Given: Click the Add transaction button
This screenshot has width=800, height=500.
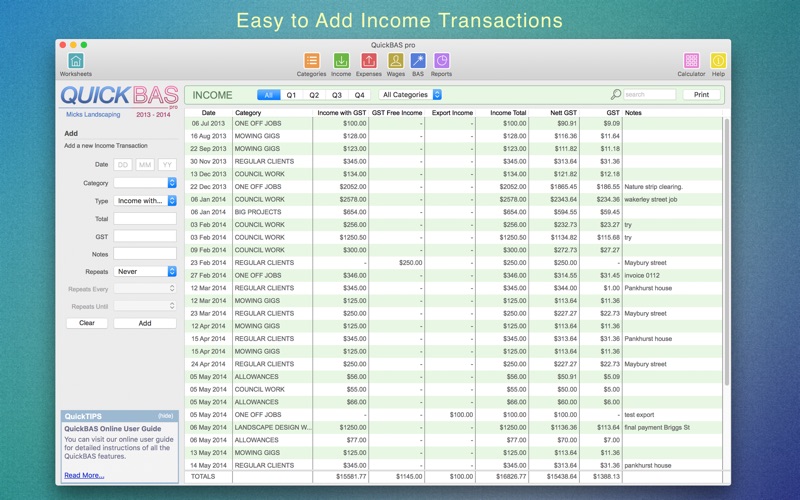Looking at the screenshot, I should click(x=145, y=323).
